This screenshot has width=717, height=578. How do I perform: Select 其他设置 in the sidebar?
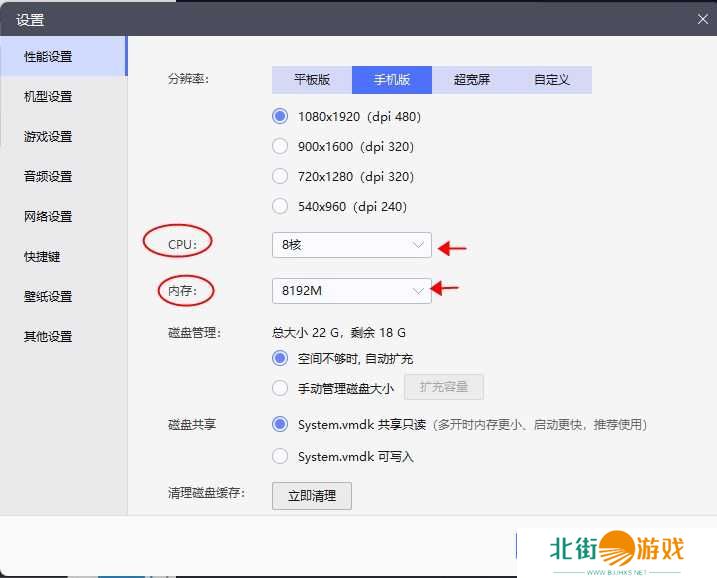tap(48, 337)
